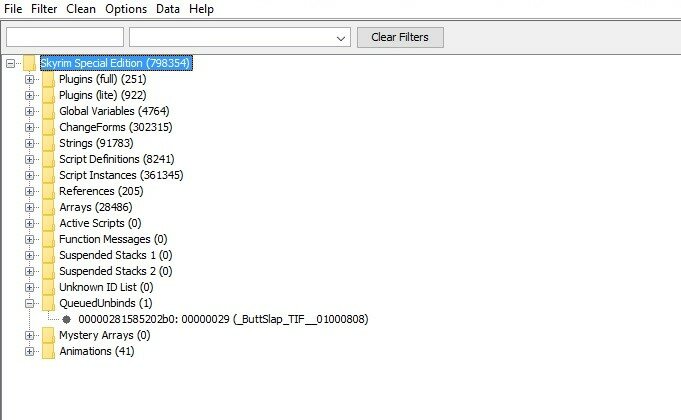Select the Script Definitions (8241) row

pos(116,159)
